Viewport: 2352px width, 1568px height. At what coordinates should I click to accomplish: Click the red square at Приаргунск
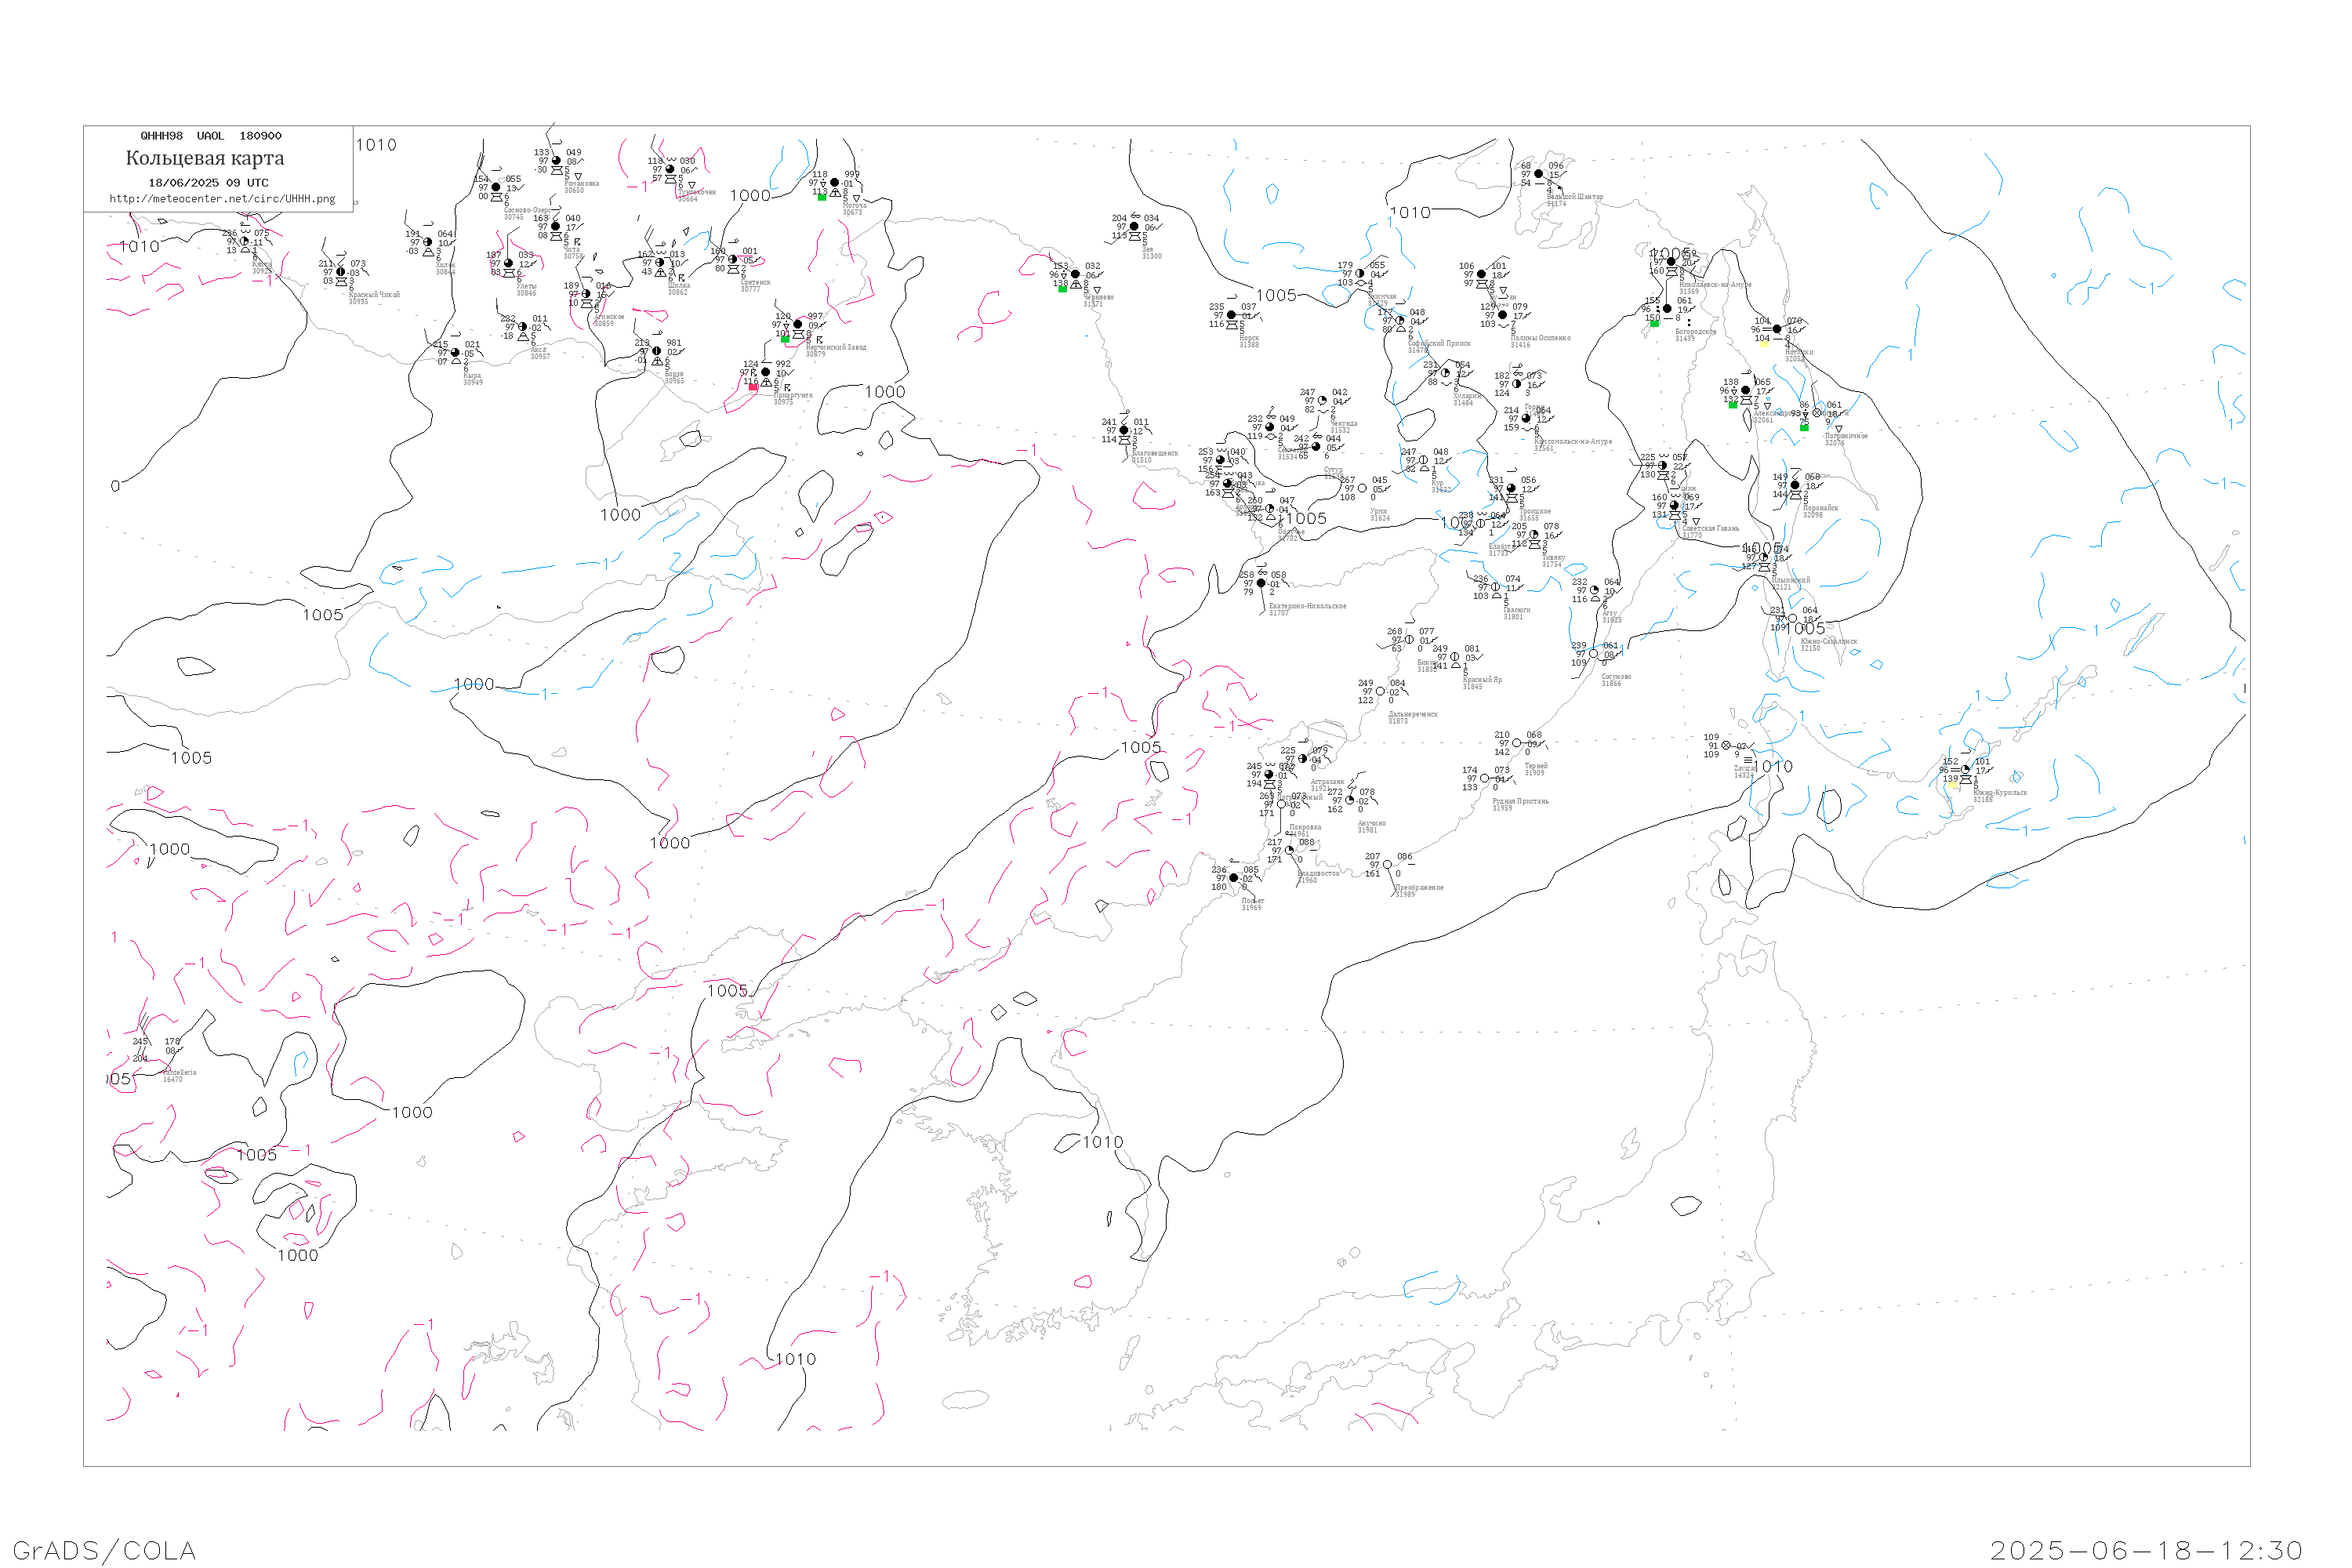tap(753, 386)
